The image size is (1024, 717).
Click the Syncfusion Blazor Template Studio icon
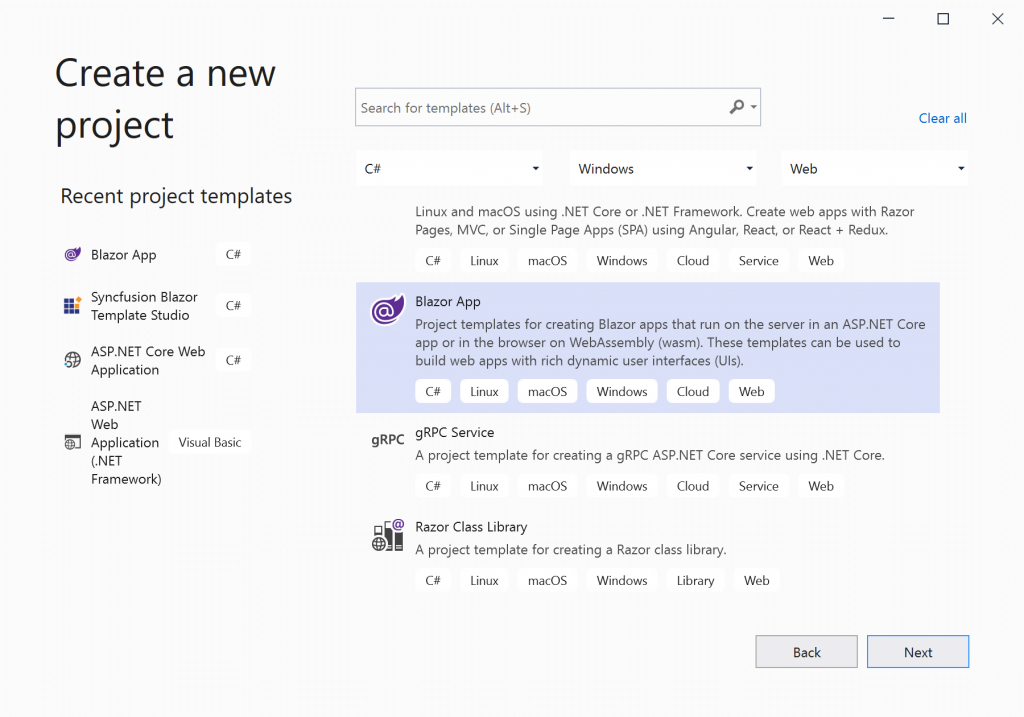[x=72, y=305]
